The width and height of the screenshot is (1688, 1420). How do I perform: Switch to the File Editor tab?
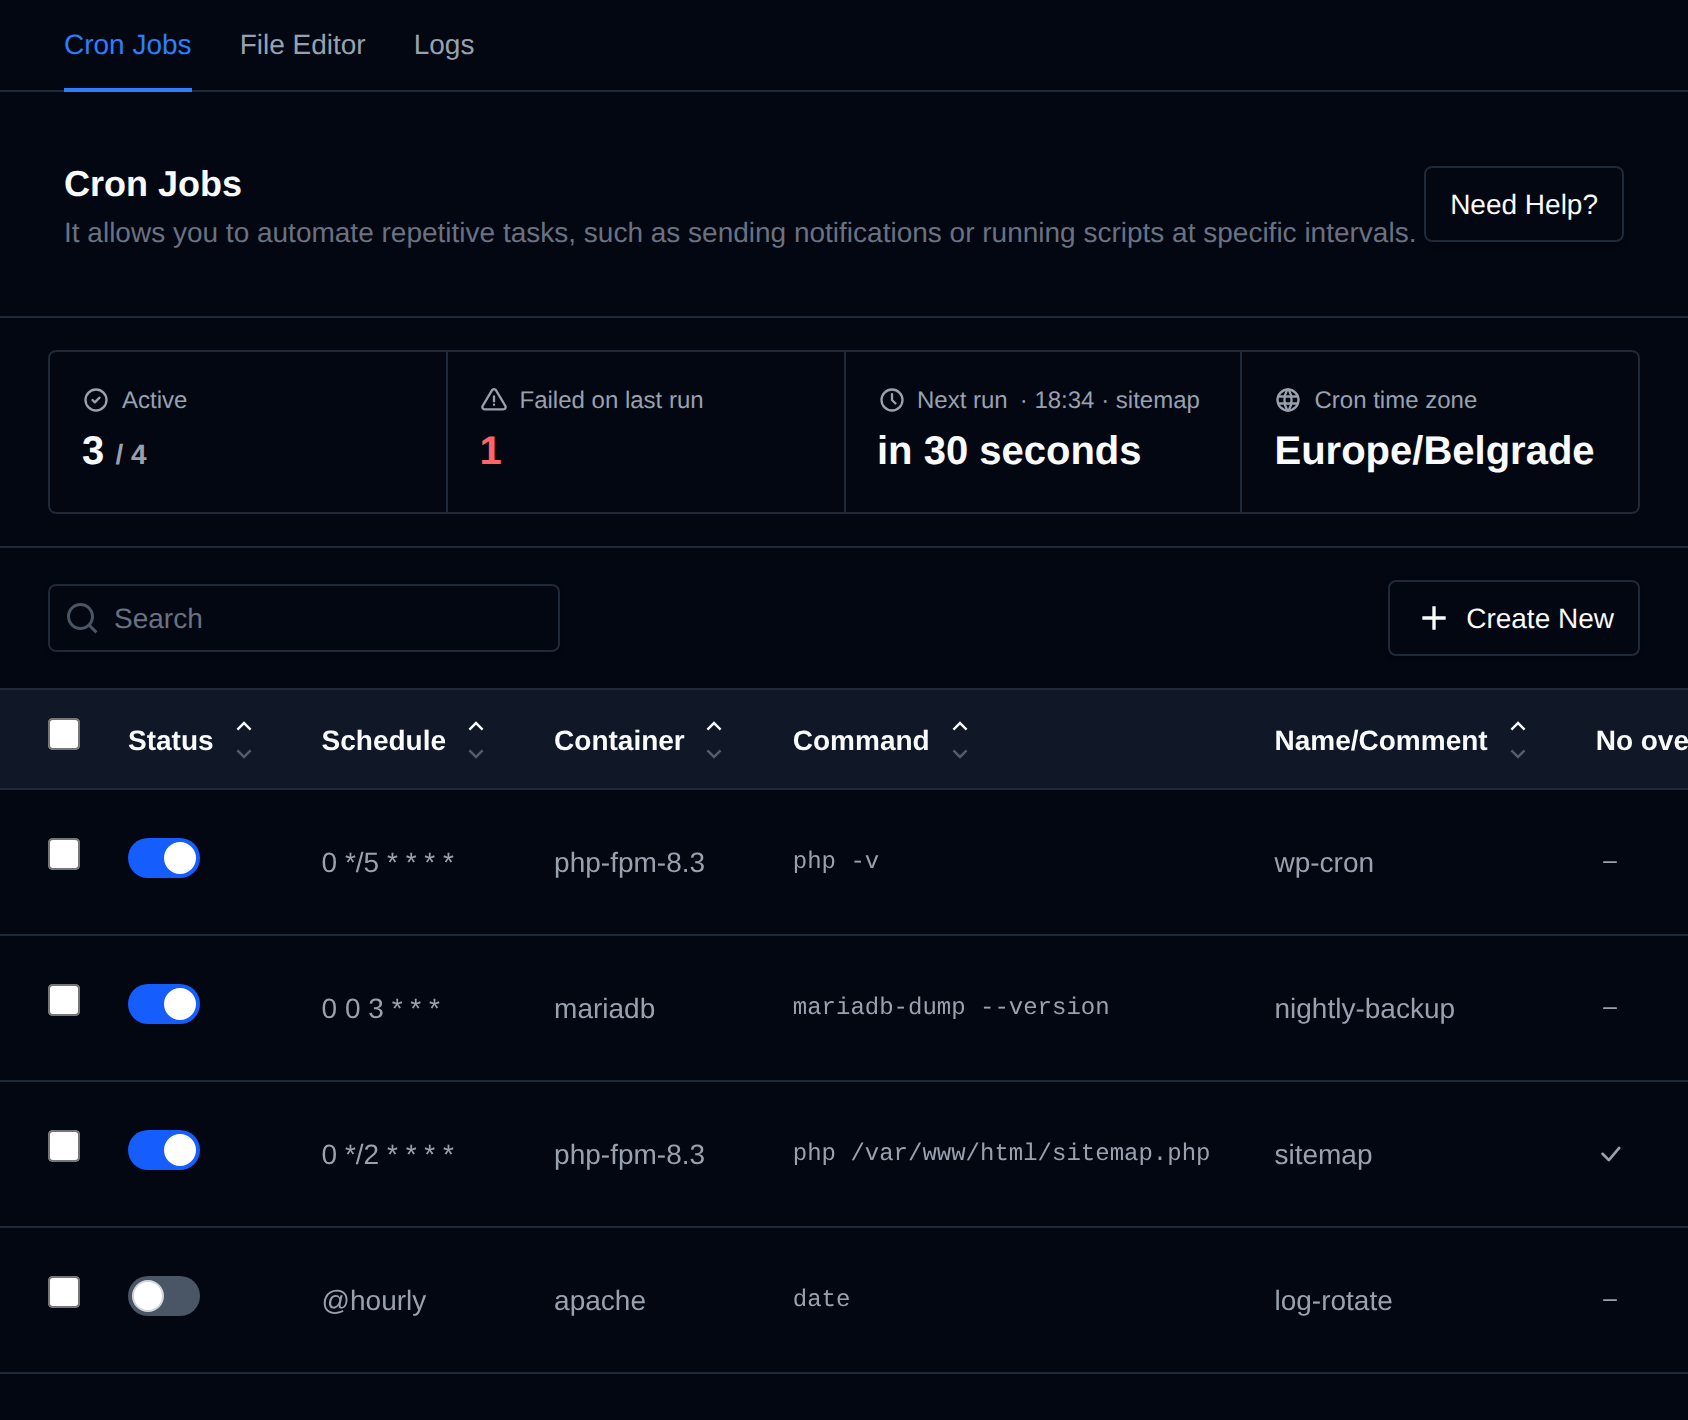click(302, 45)
